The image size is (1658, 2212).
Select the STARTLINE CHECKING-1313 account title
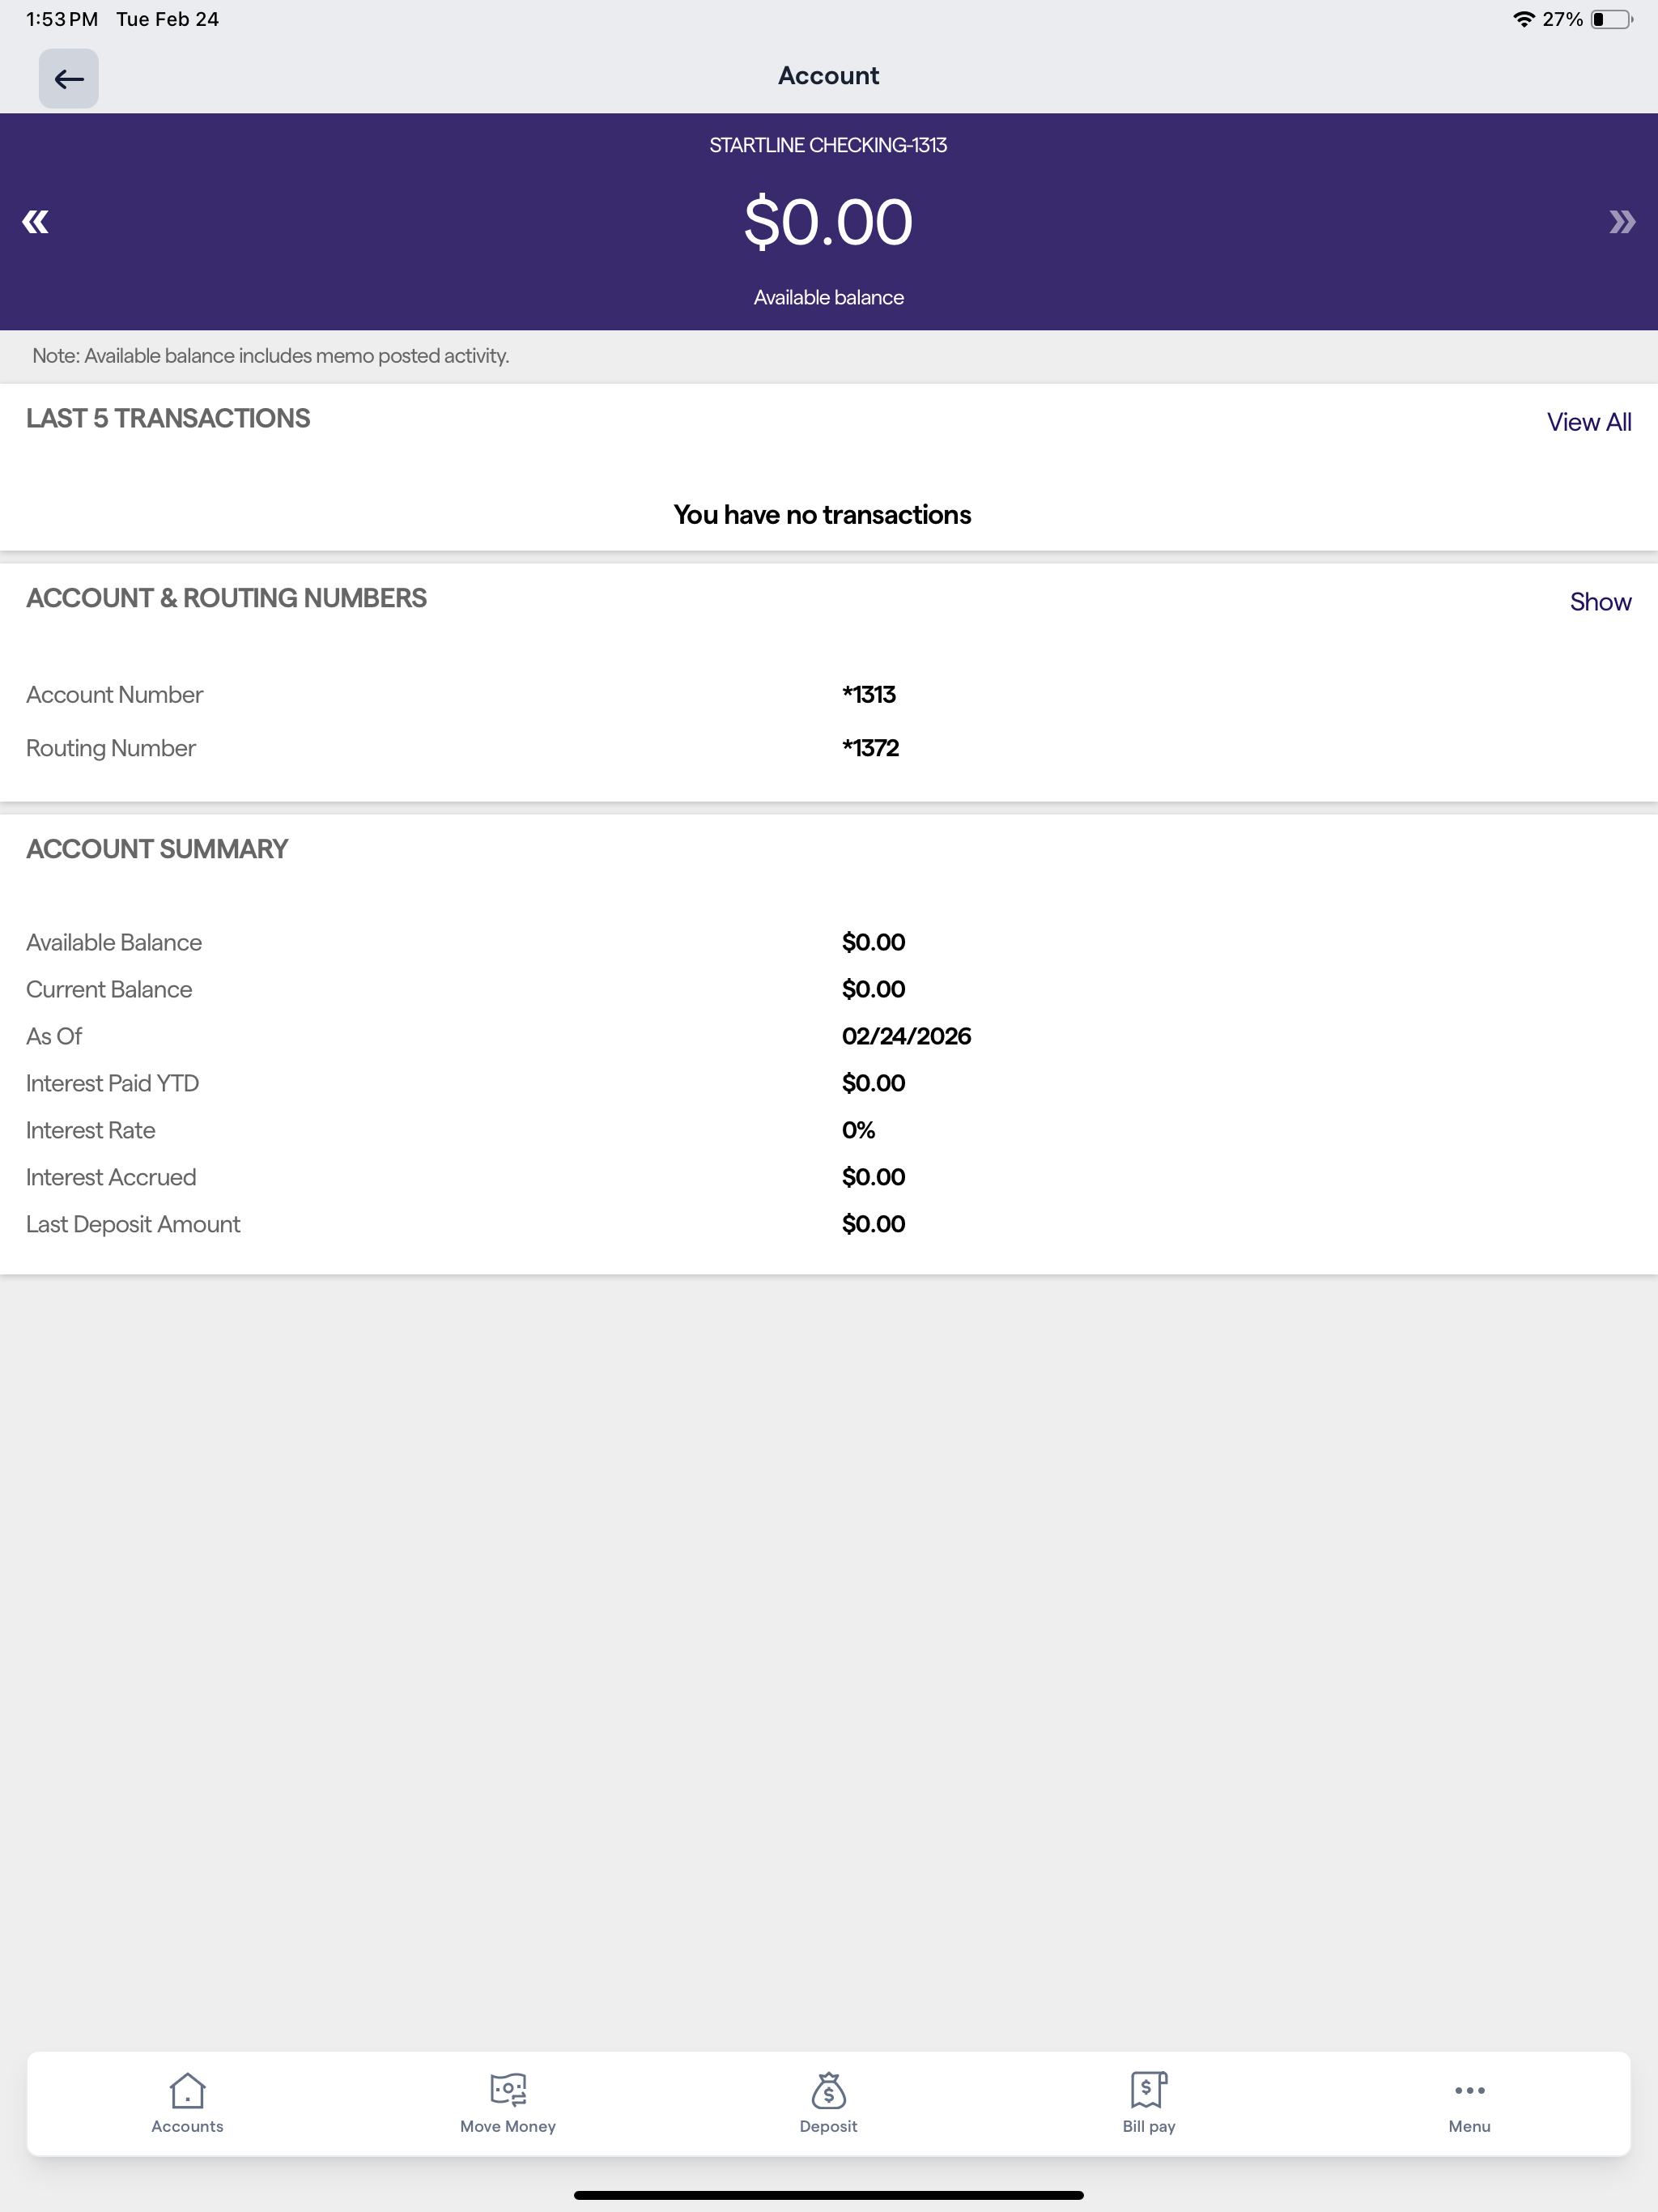click(828, 145)
